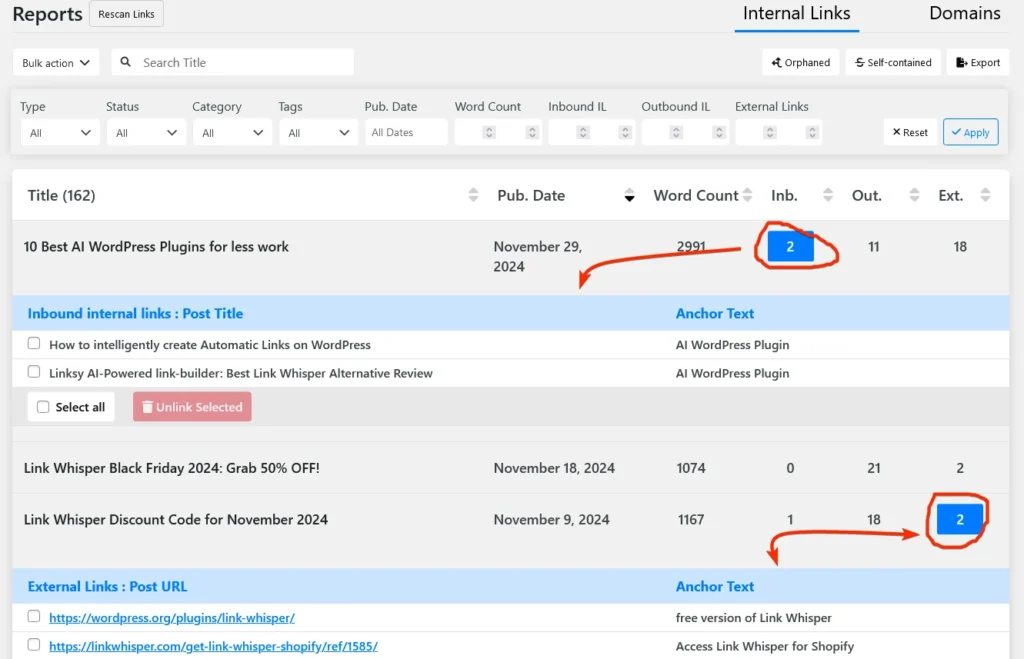Click the Unlink Selected button
This screenshot has height=659, width=1024.
[192, 407]
